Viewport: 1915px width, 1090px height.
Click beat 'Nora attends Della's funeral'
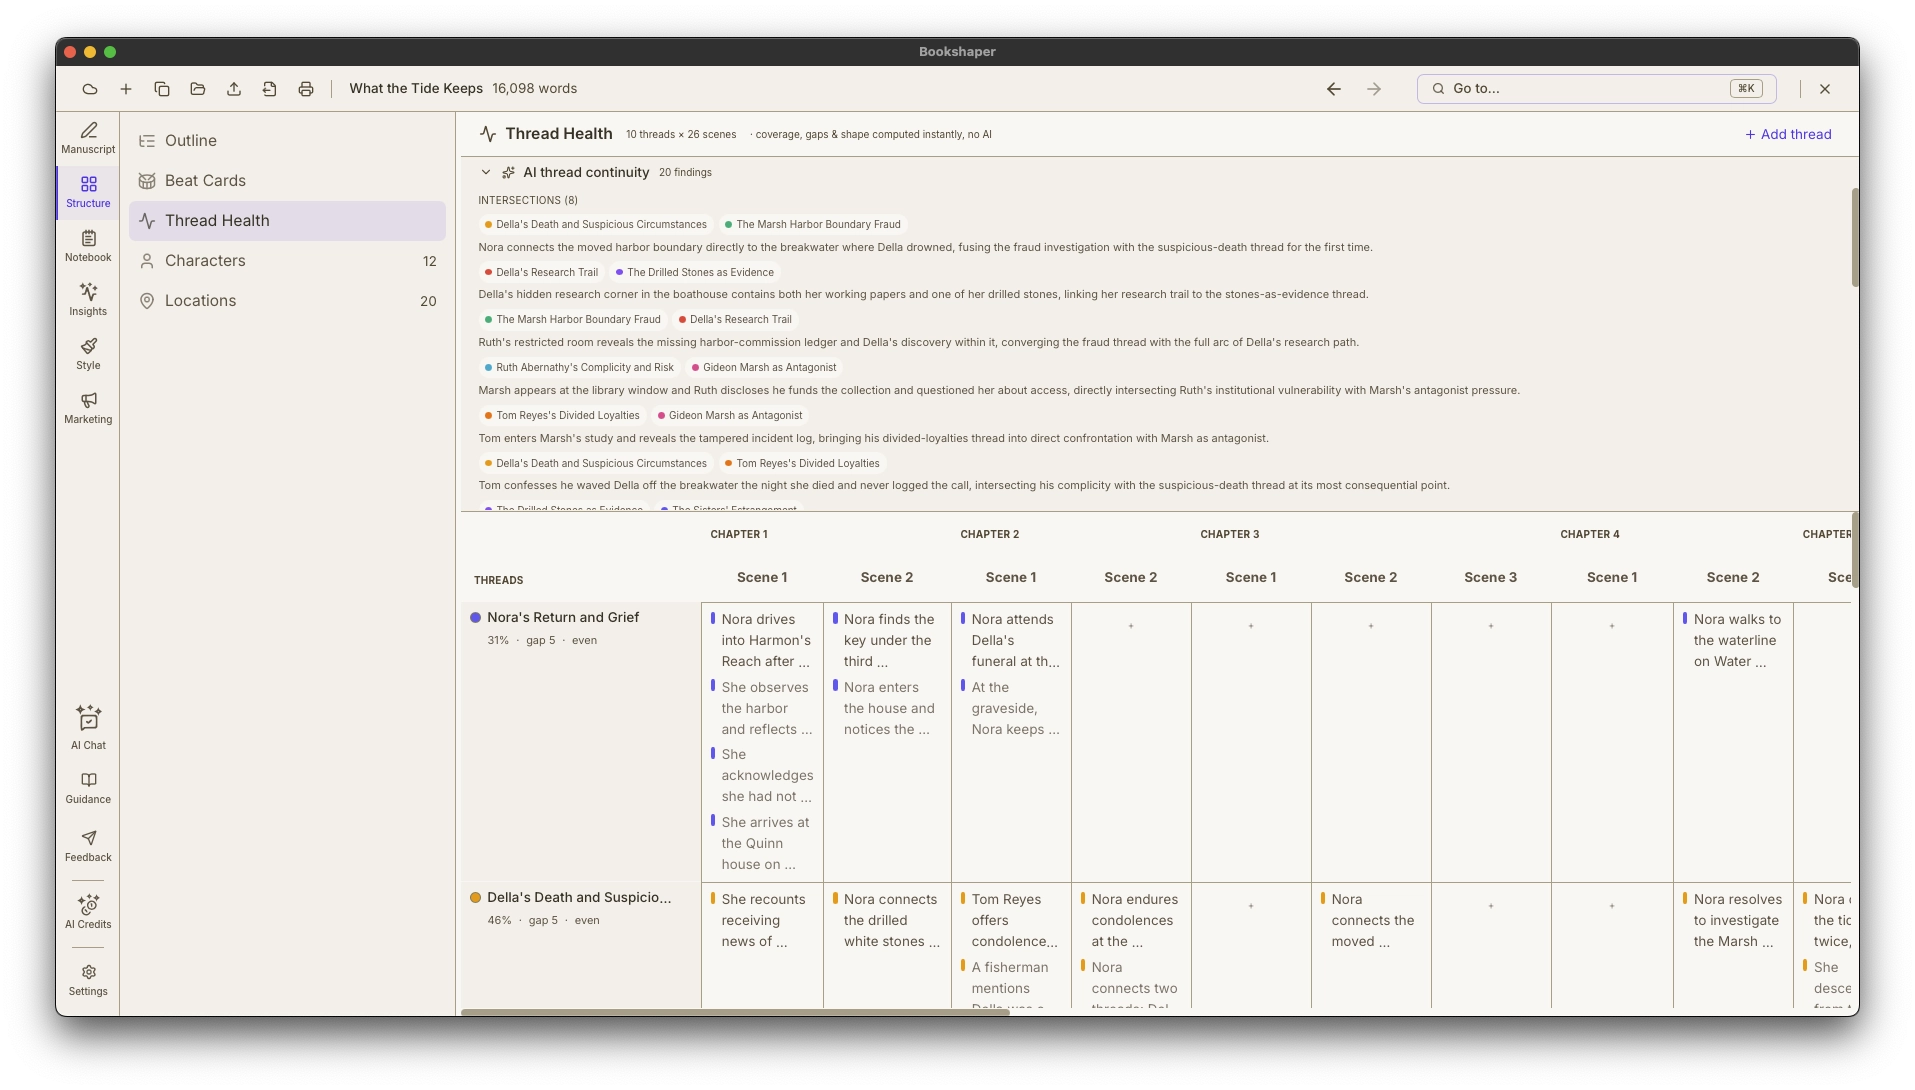point(1010,641)
